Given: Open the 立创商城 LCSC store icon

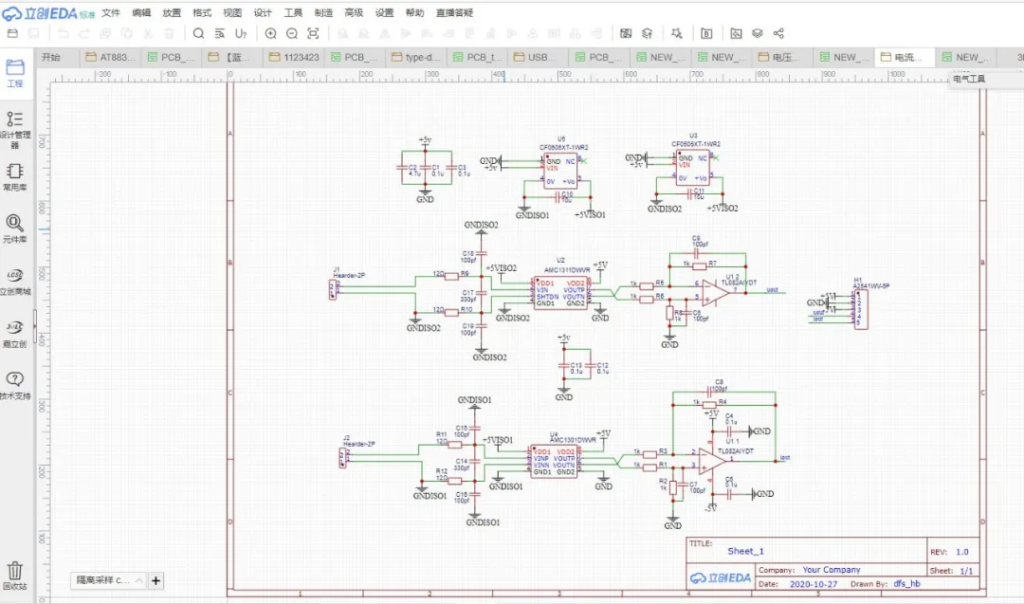Looking at the screenshot, I should point(15,280).
